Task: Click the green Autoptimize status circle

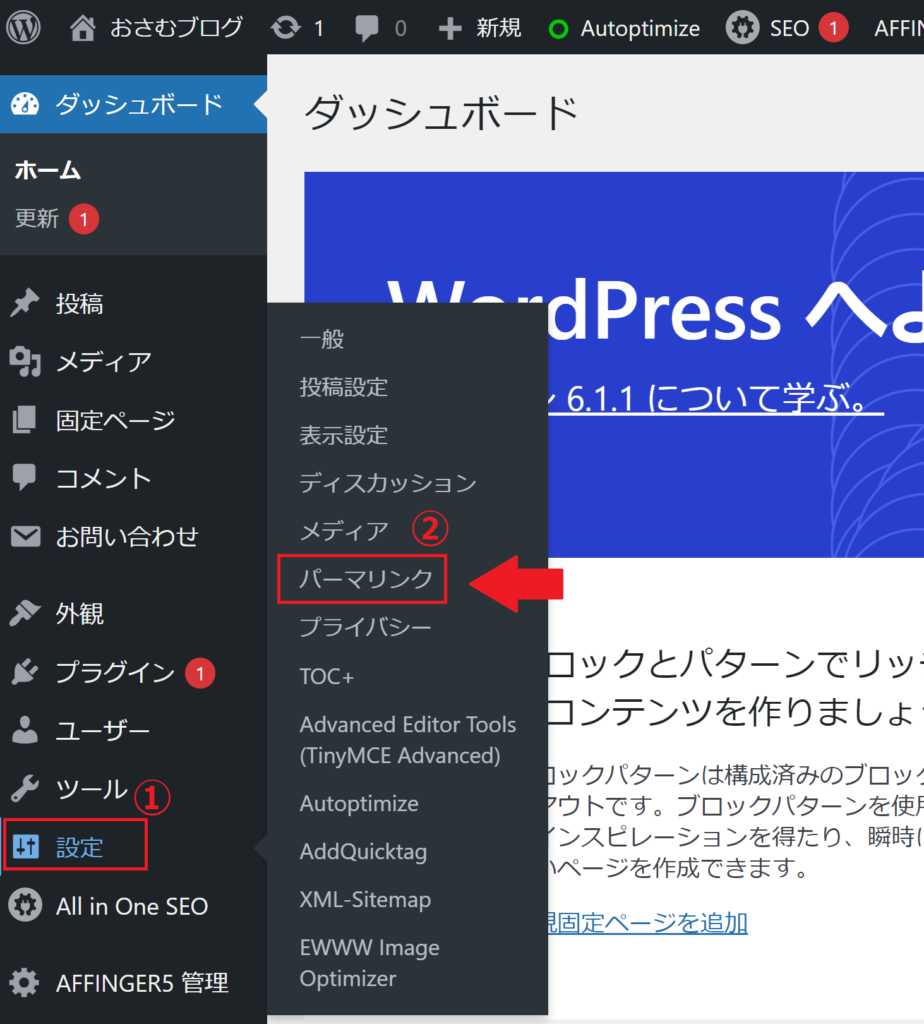Action: point(558,29)
